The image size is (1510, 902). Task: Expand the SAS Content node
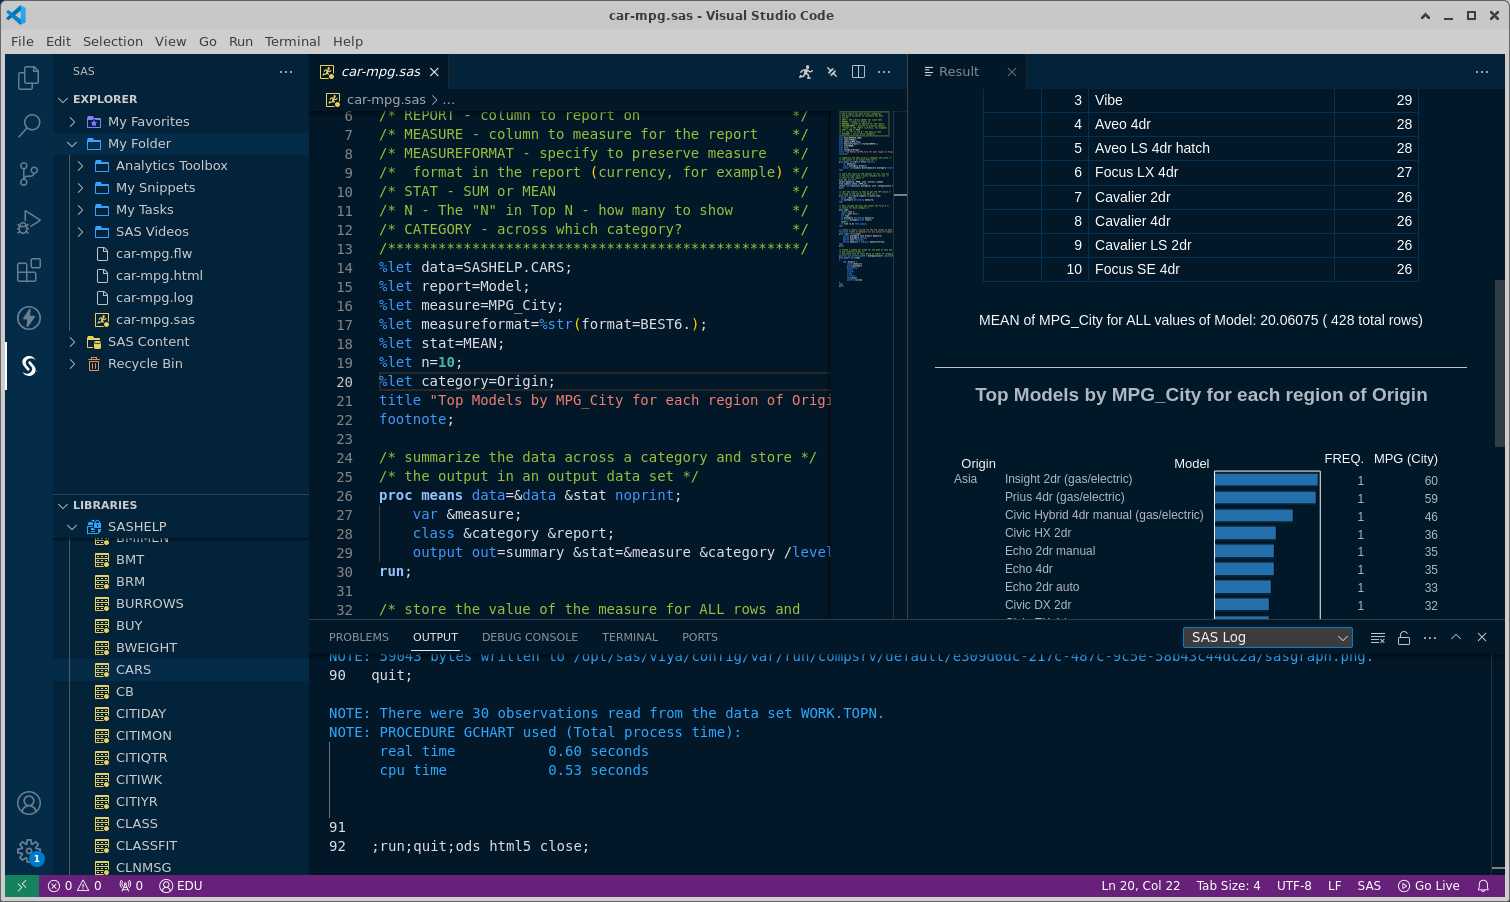tap(72, 342)
